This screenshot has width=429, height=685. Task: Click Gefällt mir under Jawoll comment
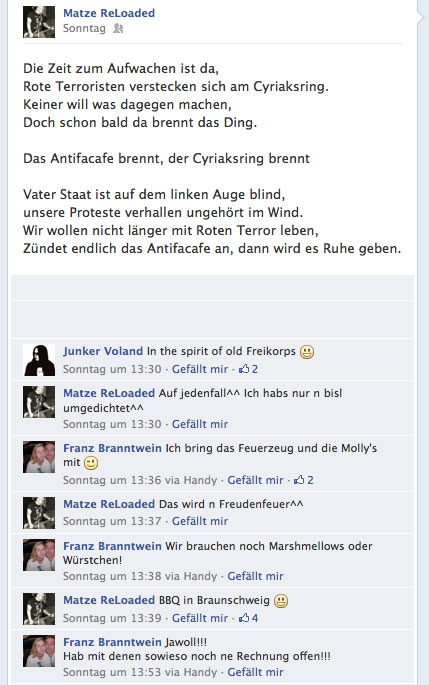255,672
